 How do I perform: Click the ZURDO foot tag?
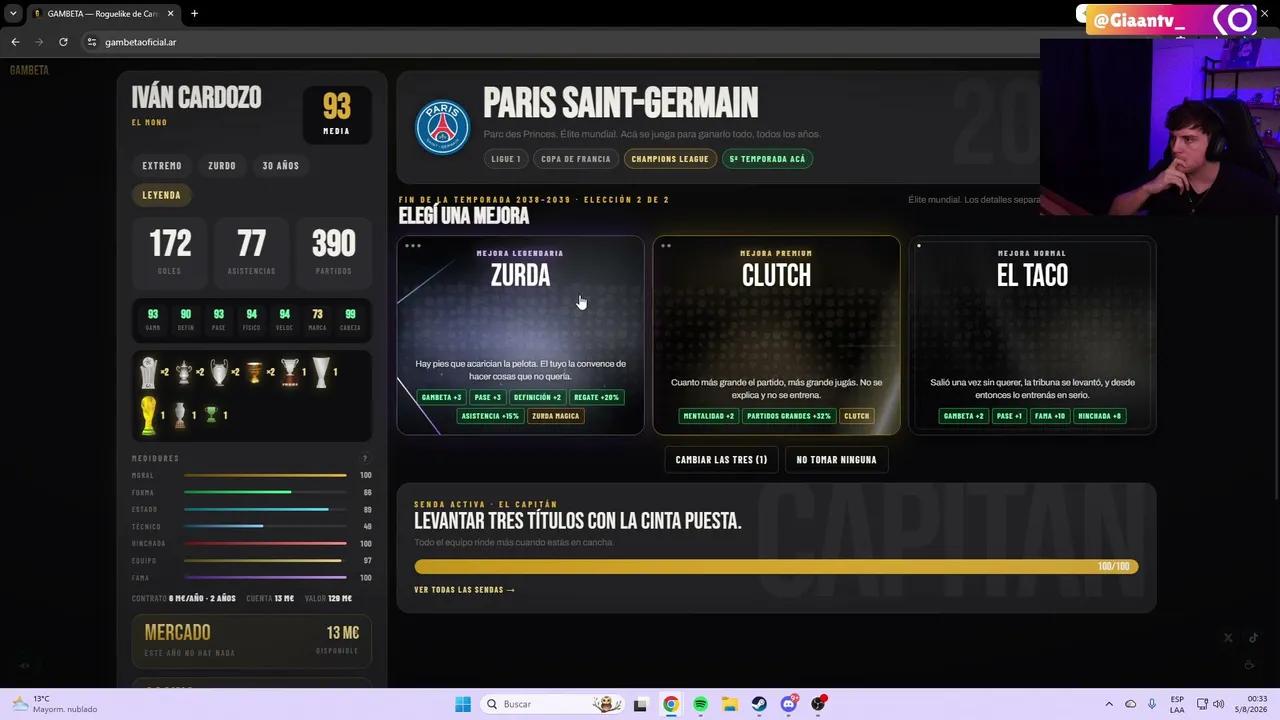coord(222,166)
